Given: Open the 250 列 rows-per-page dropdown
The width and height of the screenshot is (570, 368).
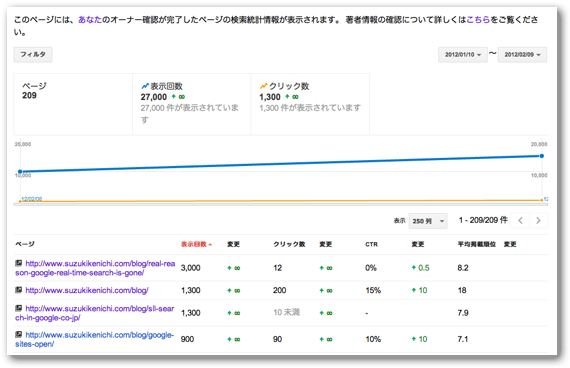Looking at the screenshot, I should pyautogui.click(x=428, y=221).
